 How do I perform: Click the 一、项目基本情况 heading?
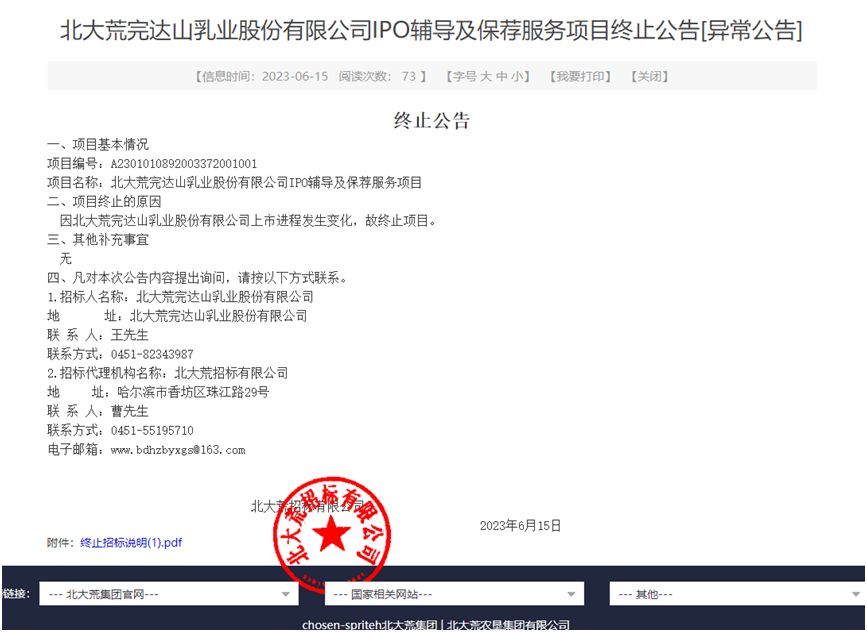click(98, 145)
